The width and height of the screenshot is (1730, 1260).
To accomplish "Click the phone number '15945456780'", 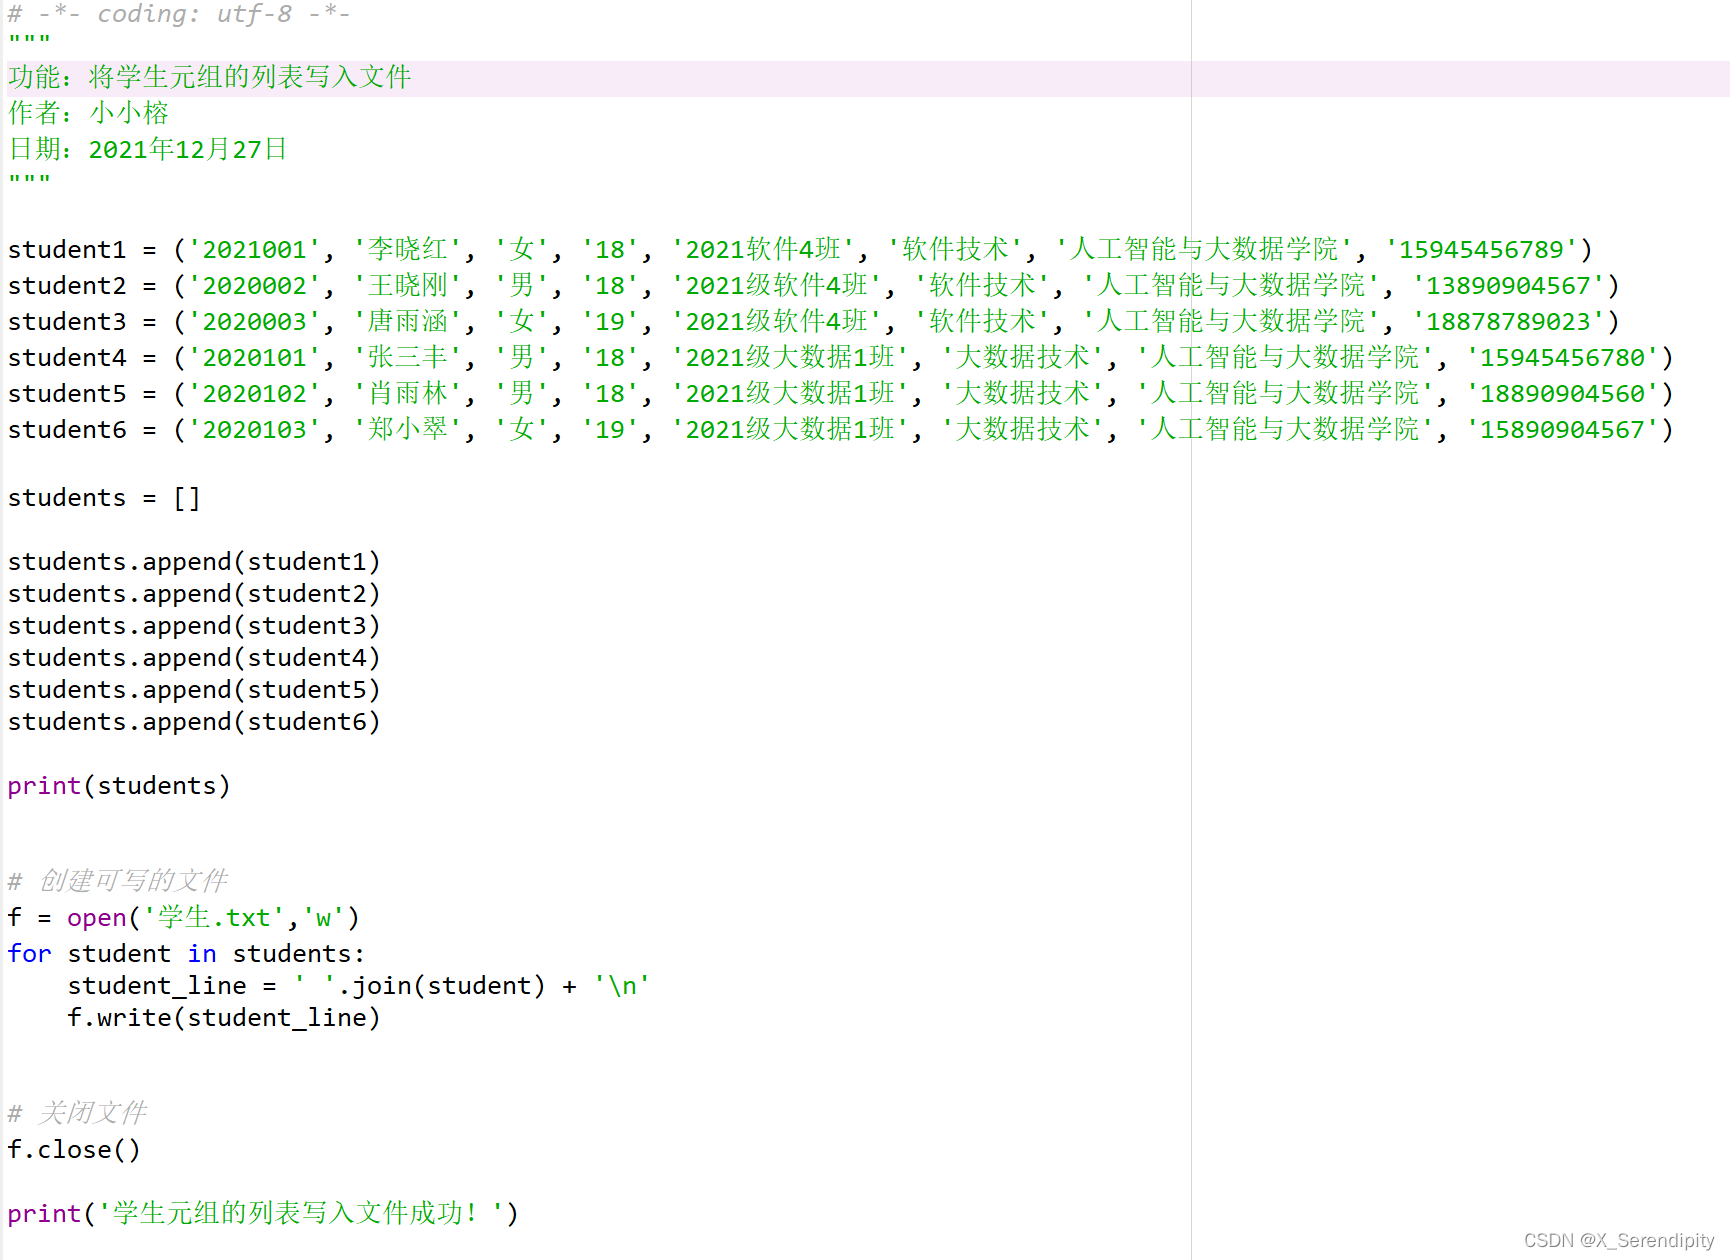I will [x=1562, y=357].
